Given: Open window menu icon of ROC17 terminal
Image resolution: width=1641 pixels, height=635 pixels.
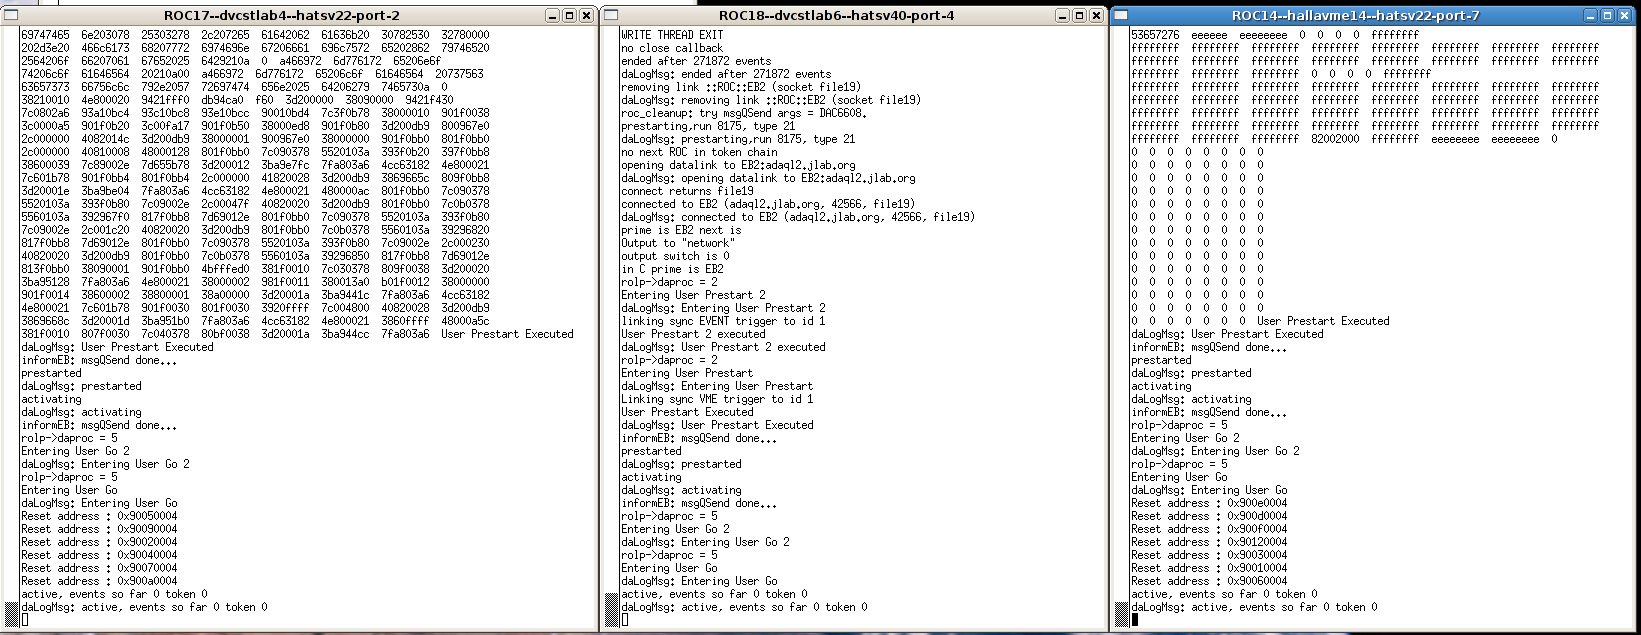Looking at the screenshot, I should 12,15.
